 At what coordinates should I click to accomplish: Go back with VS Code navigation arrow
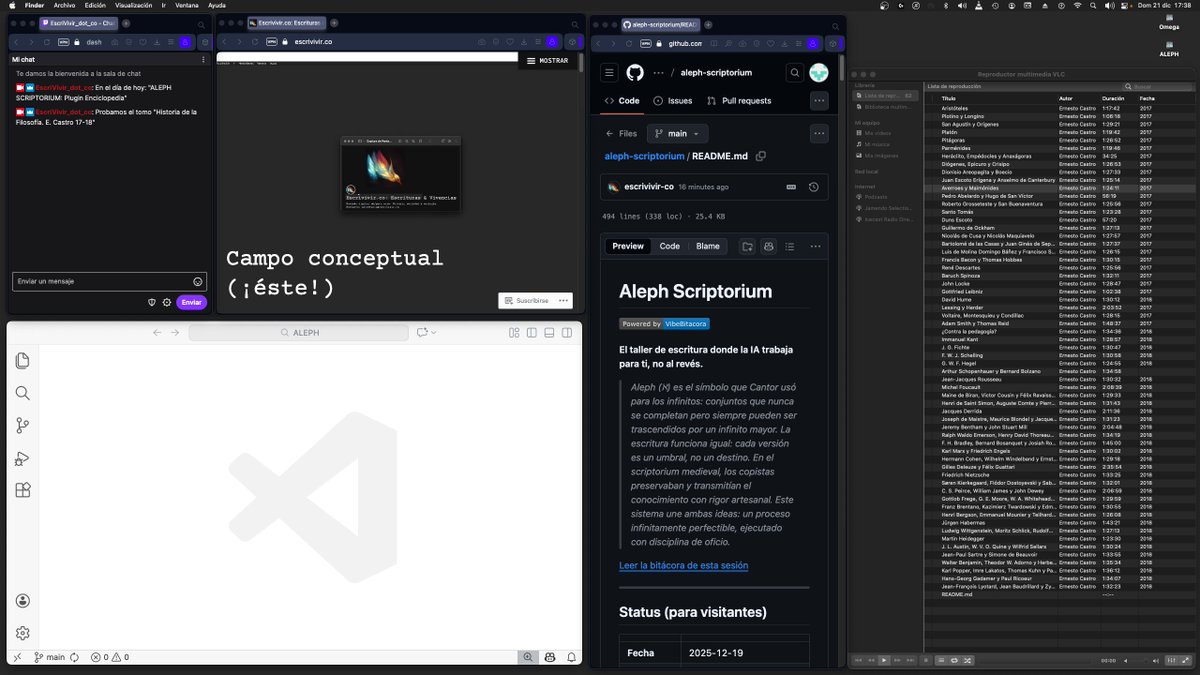(x=157, y=333)
